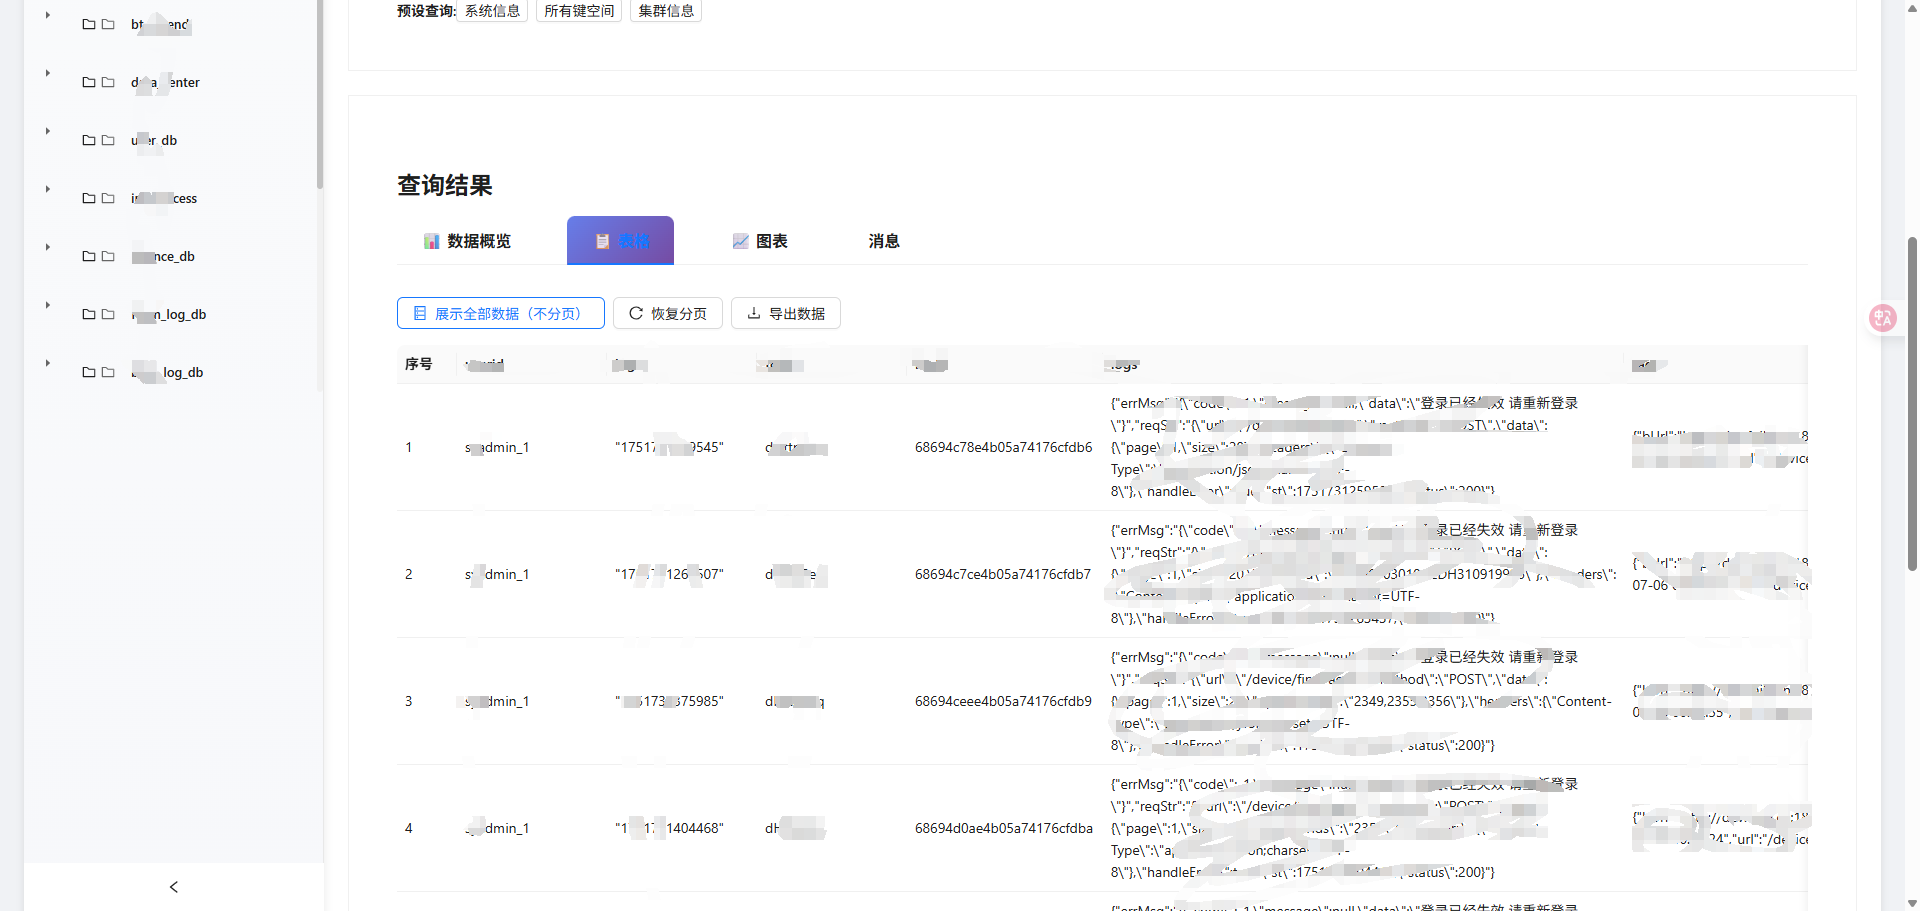
Task: Click ID cell 68694ceeee4b05a74176cfdb9
Action: click(x=1003, y=701)
